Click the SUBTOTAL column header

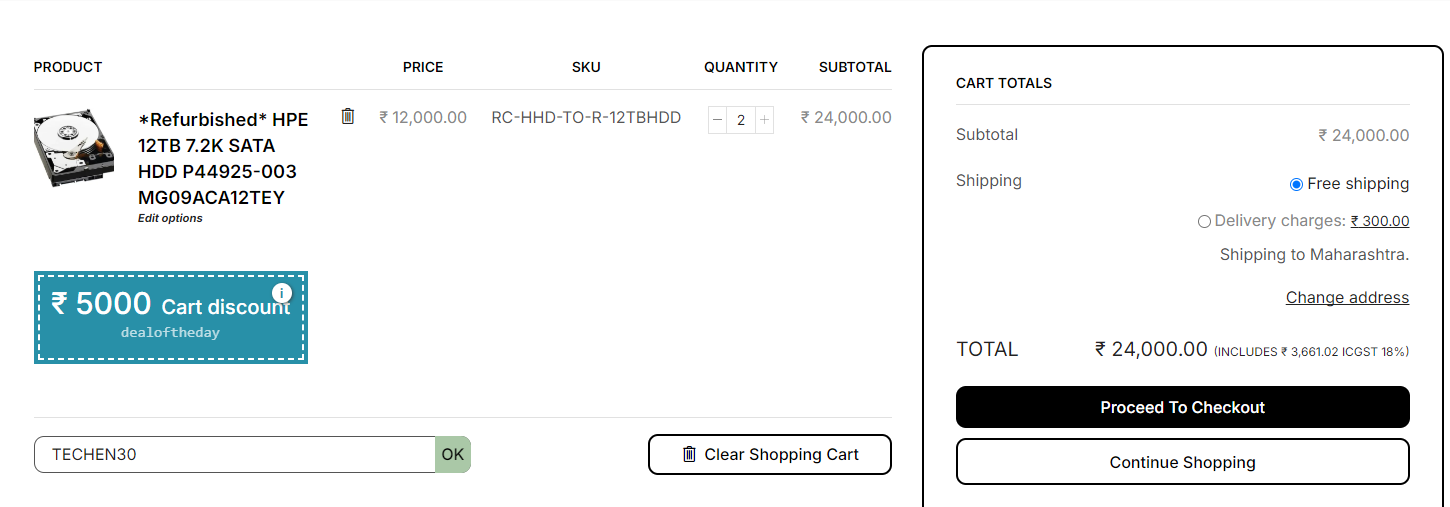click(854, 67)
